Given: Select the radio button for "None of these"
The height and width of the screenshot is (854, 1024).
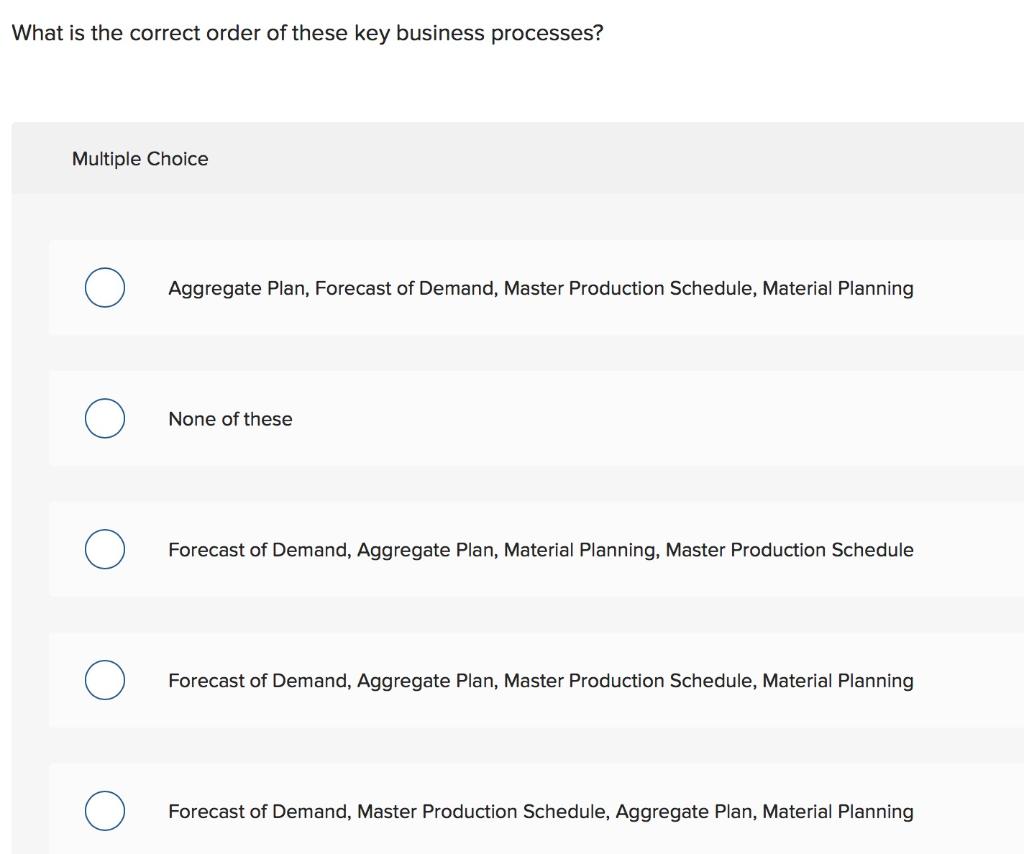Looking at the screenshot, I should [104, 418].
